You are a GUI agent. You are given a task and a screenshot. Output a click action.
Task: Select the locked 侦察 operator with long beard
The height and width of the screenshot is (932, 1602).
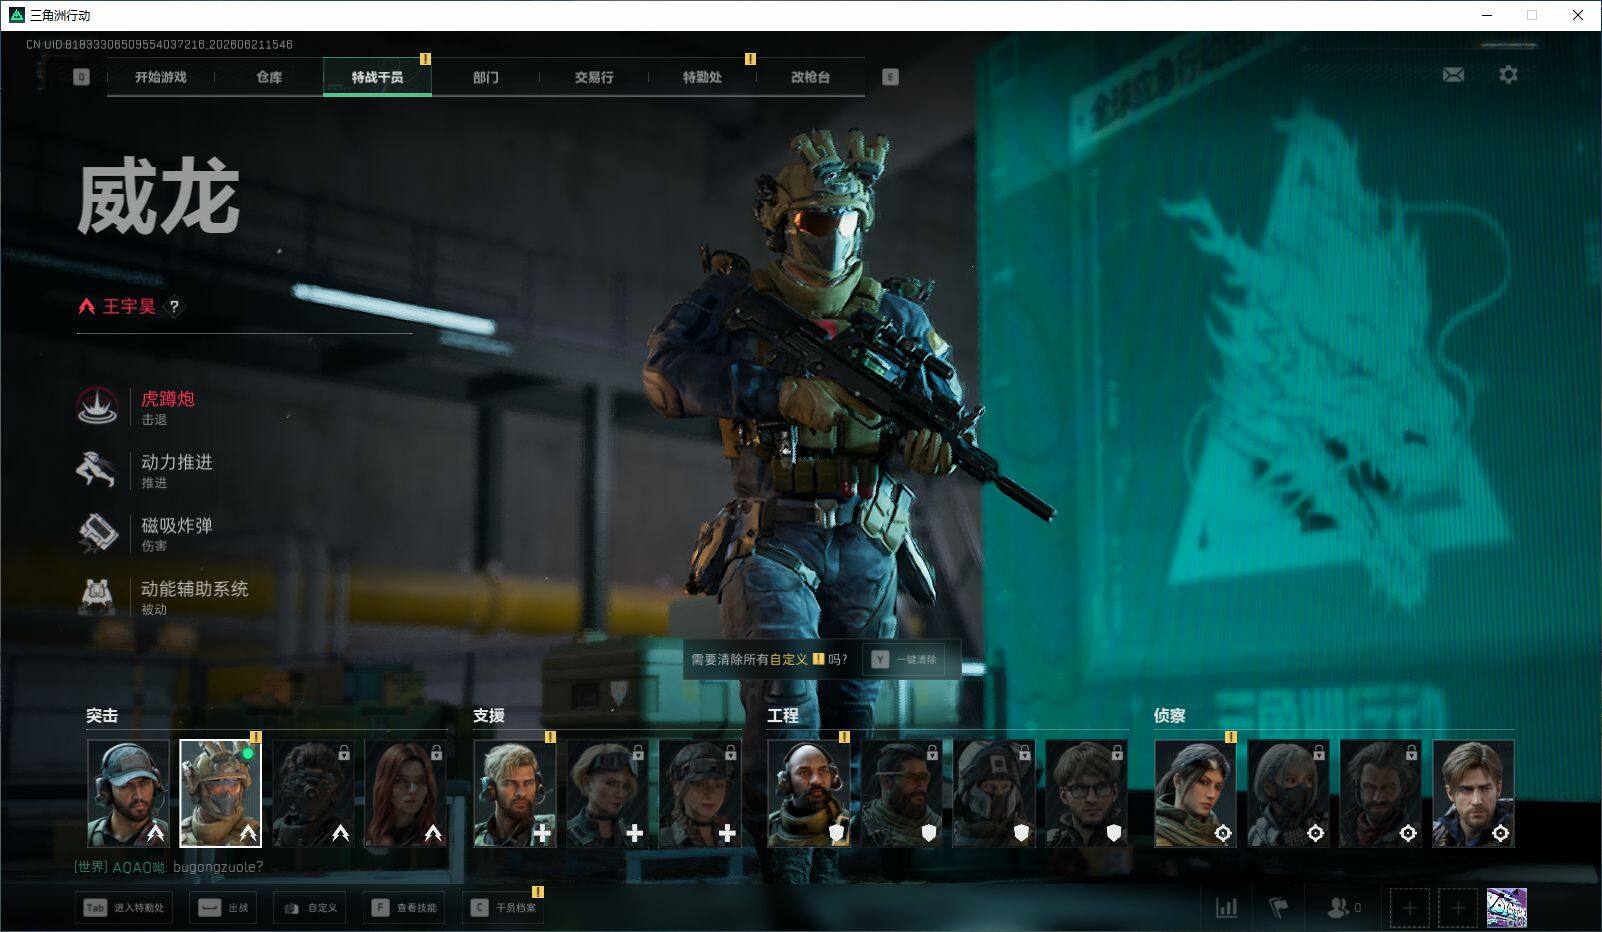click(x=1380, y=793)
